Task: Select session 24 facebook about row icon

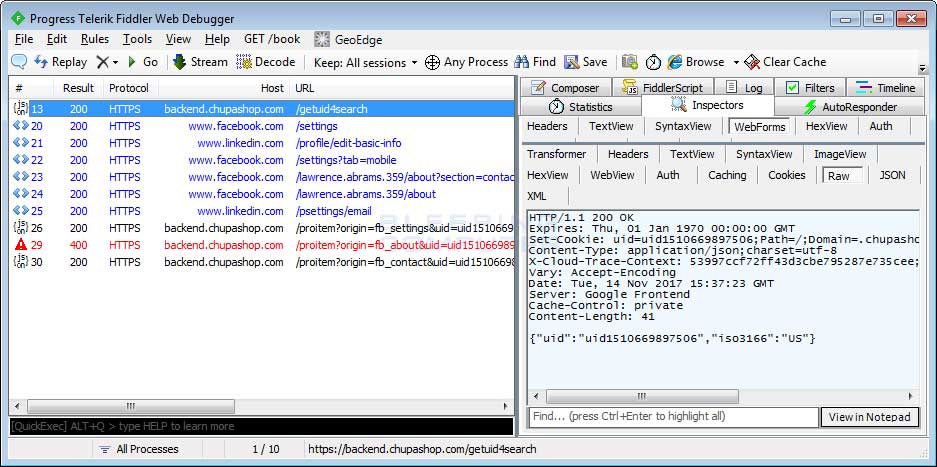Action: (x=21, y=194)
